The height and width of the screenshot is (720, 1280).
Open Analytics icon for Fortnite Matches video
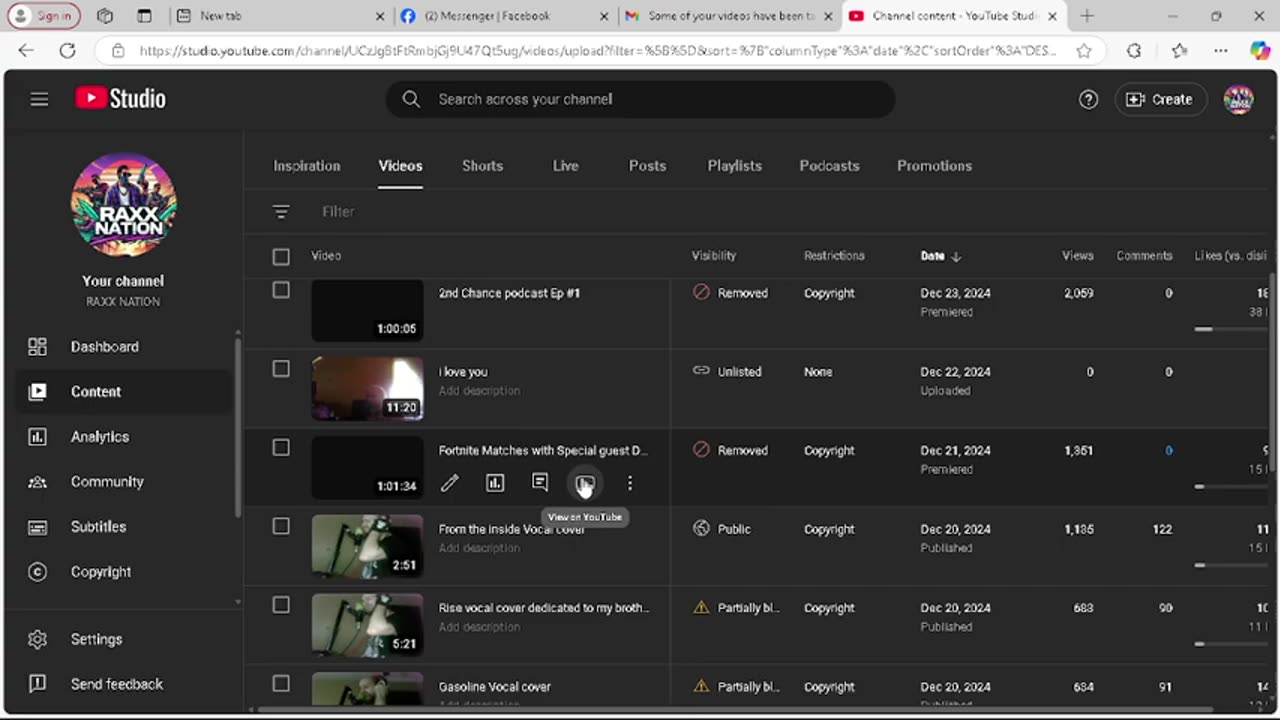click(495, 484)
